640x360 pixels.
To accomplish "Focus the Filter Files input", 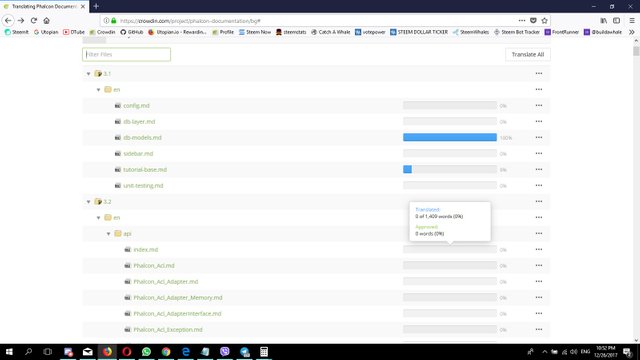I will point(127,54).
